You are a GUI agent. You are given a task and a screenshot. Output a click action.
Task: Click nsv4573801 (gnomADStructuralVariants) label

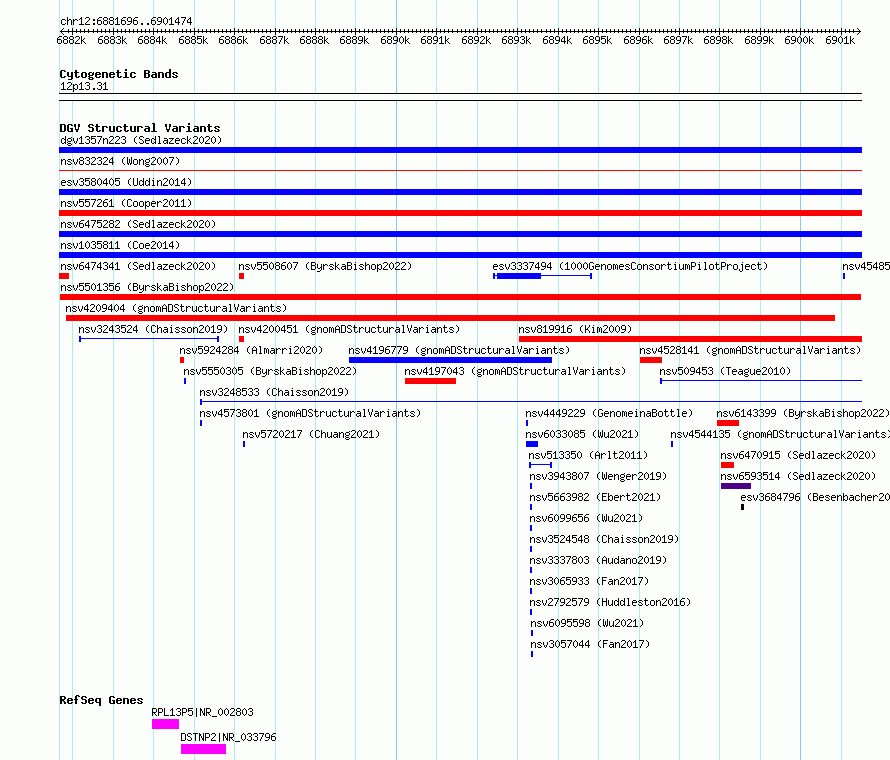coord(310,413)
